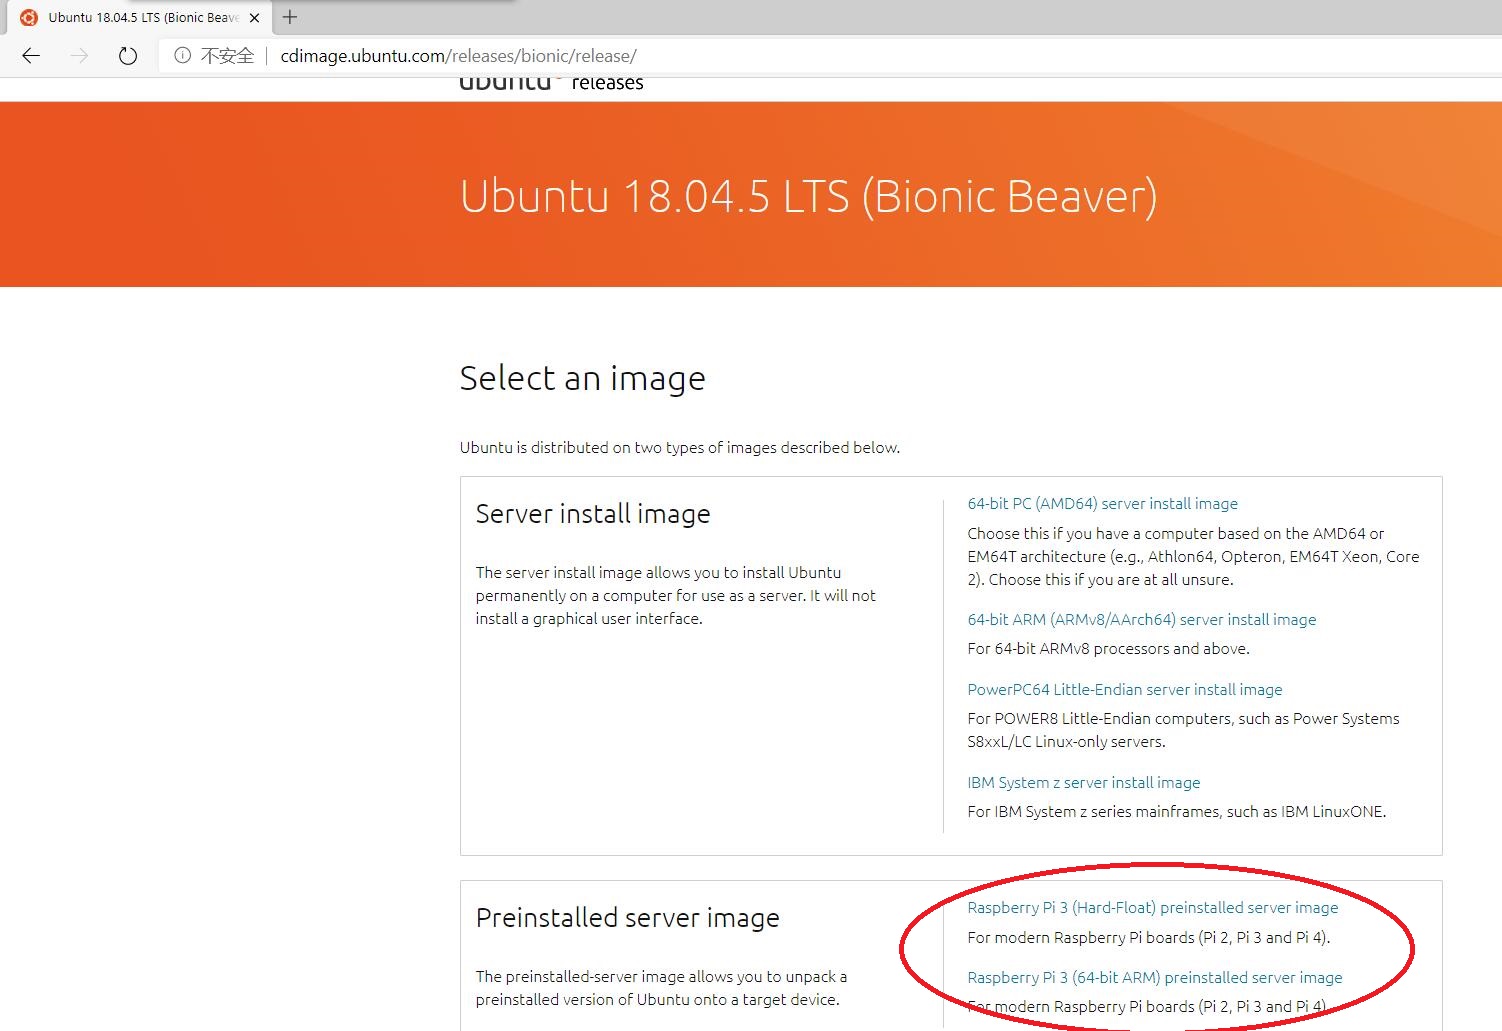The height and width of the screenshot is (1031, 1502).
Task: Click the address bar URL
Action: (458, 56)
